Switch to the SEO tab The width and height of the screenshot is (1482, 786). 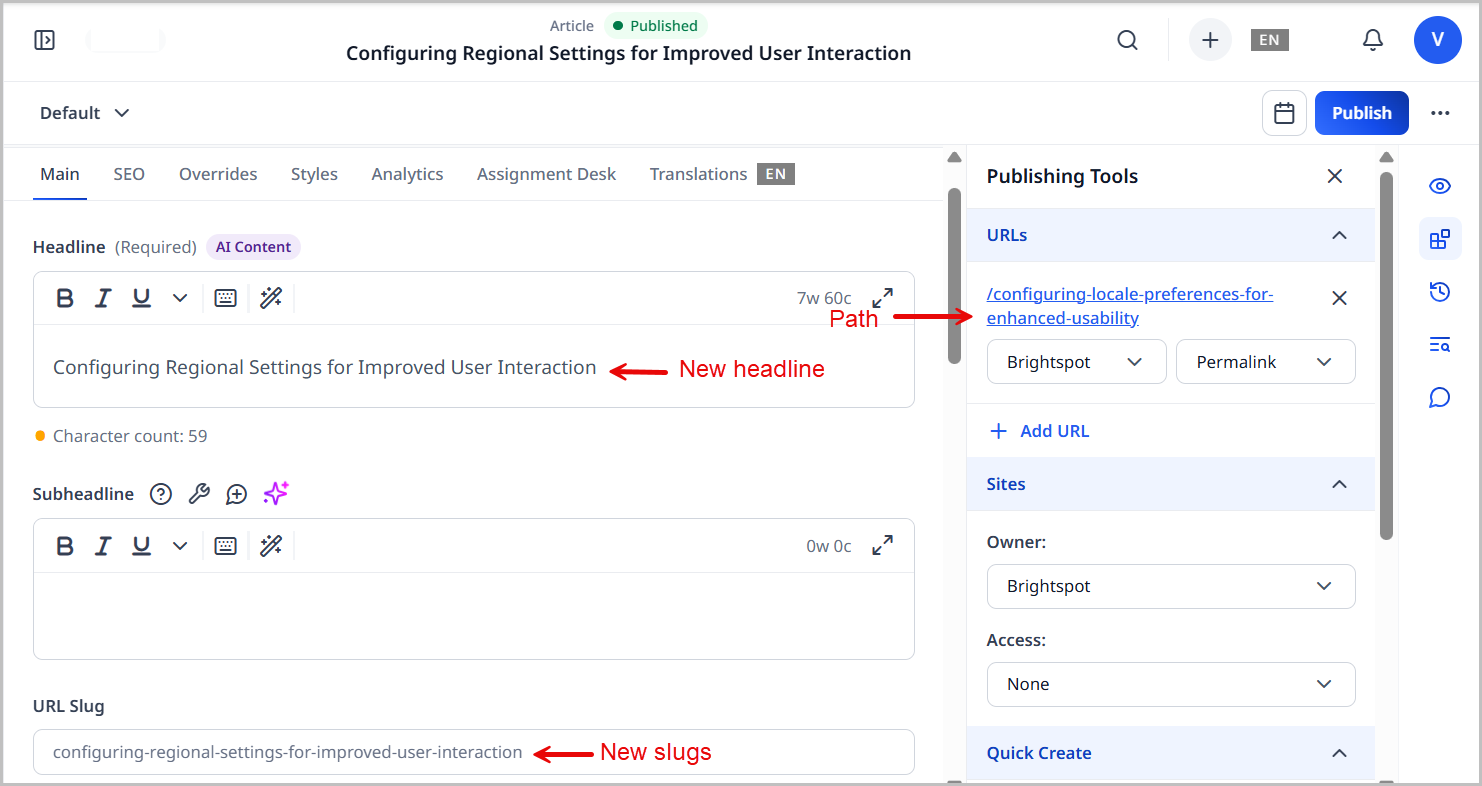click(x=129, y=174)
